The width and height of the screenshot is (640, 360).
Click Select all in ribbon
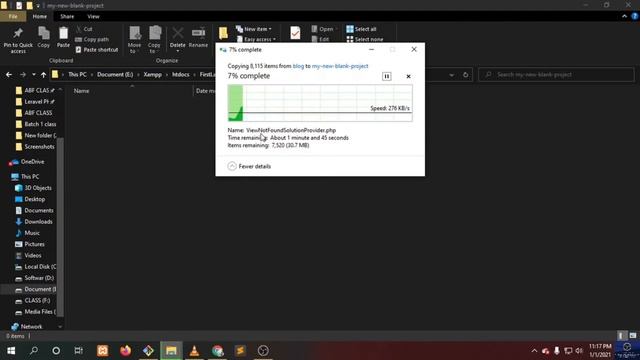pos(361,29)
